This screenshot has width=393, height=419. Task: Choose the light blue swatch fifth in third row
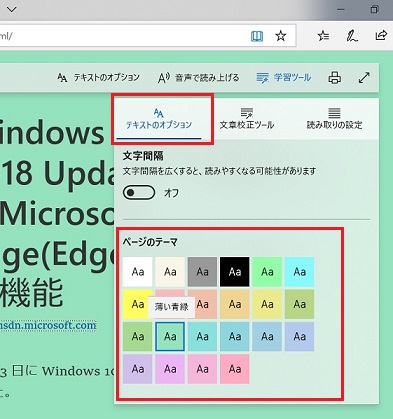pyautogui.click(x=267, y=336)
